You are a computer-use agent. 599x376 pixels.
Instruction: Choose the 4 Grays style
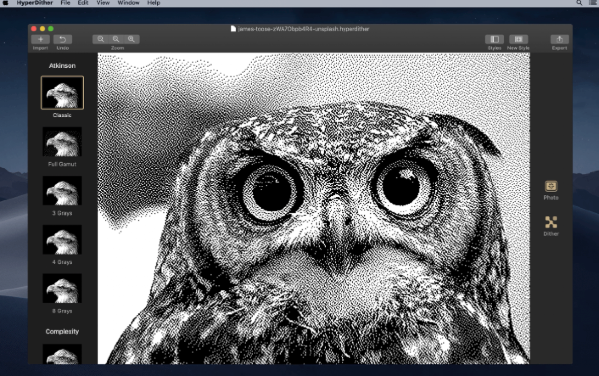(62, 240)
